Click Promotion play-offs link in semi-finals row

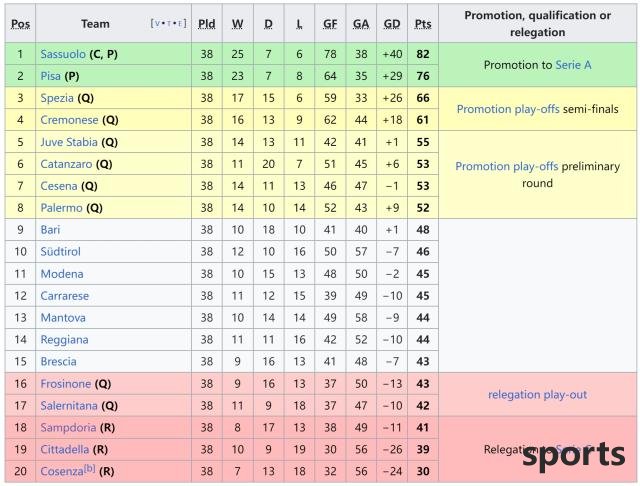point(508,109)
